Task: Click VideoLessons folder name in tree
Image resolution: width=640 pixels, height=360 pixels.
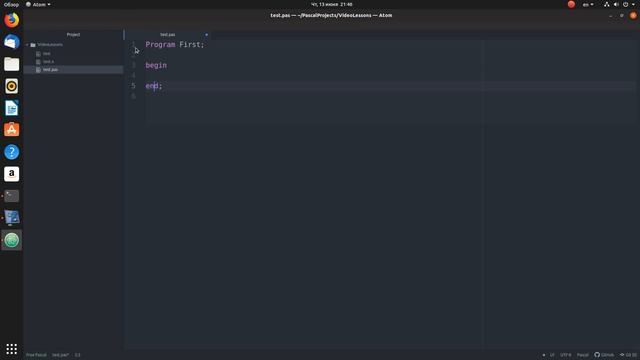Action: [x=50, y=45]
